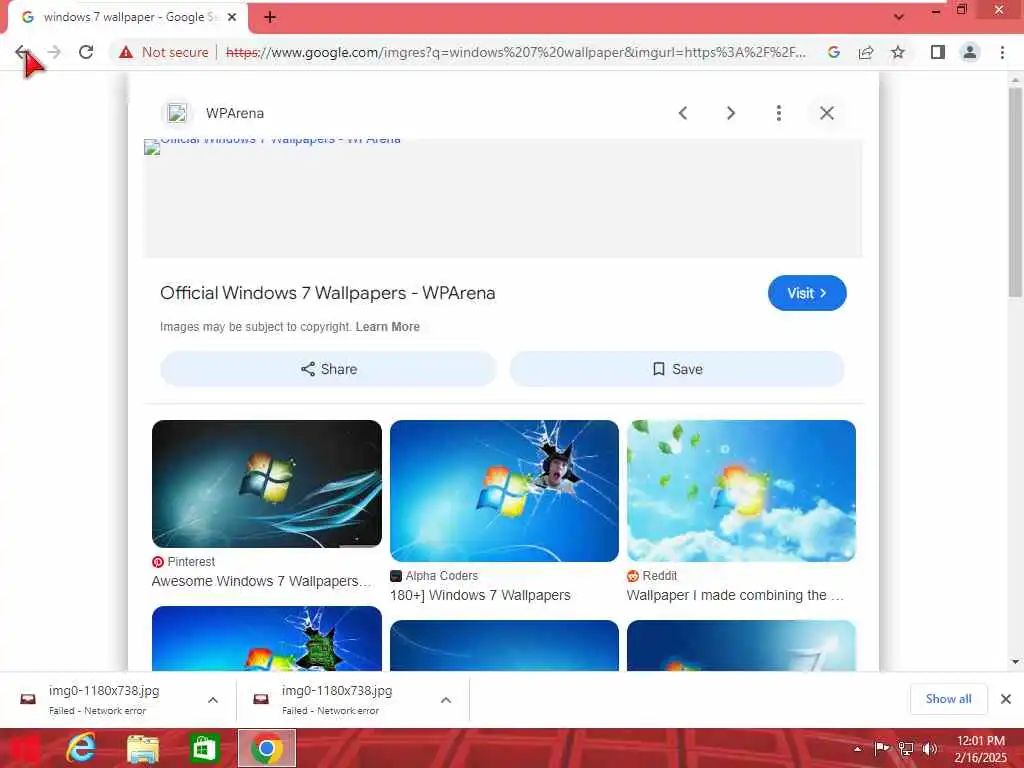1024x768 pixels.
Task: Click the second failed download file icon
Action: pos(261,699)
